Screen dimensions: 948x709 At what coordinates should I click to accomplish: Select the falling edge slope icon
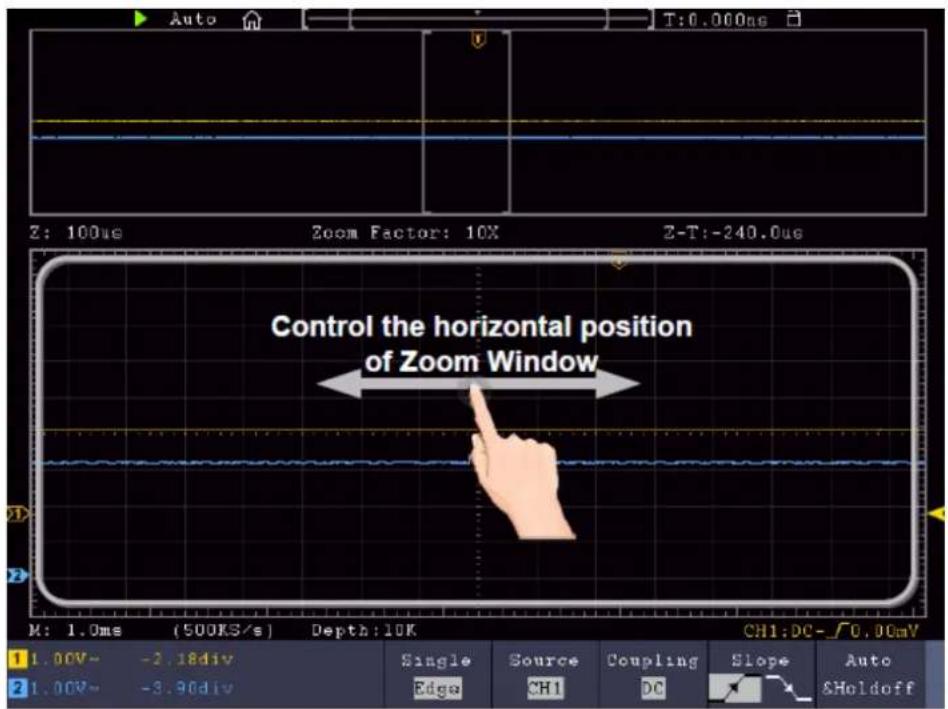[788, 688]
